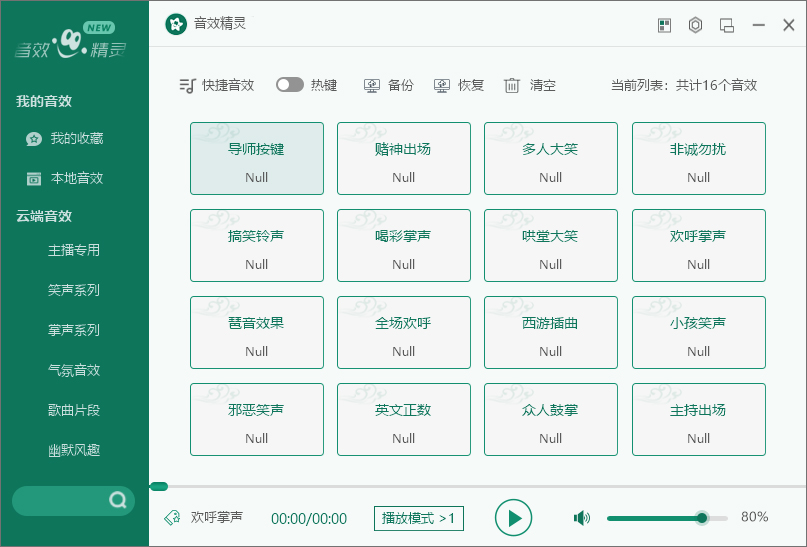Open the hexagon settings icon
This screenshot has height=547, width=807.
pyautogui.click(x=695, y=25)
